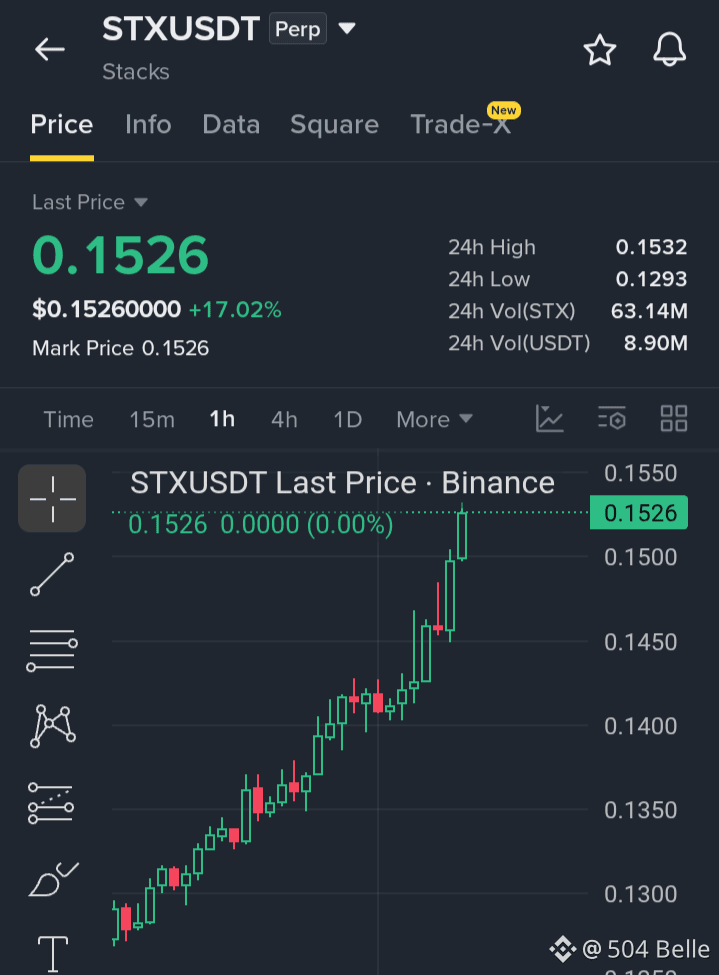Expand the Last Price dropdown
Image resolution: width=719 pixels, height=975 pixels.
(90, 202)
